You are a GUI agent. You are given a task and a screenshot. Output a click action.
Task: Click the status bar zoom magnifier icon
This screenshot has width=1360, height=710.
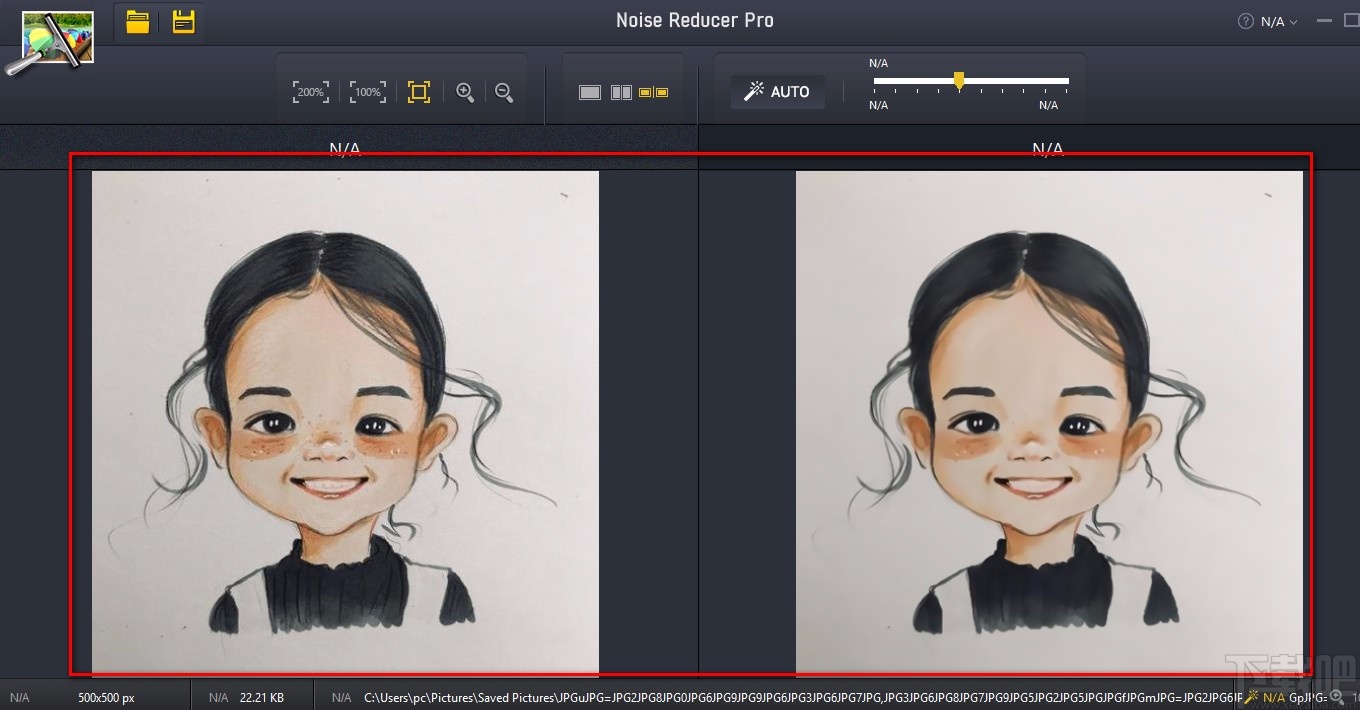coord(1336,697)
